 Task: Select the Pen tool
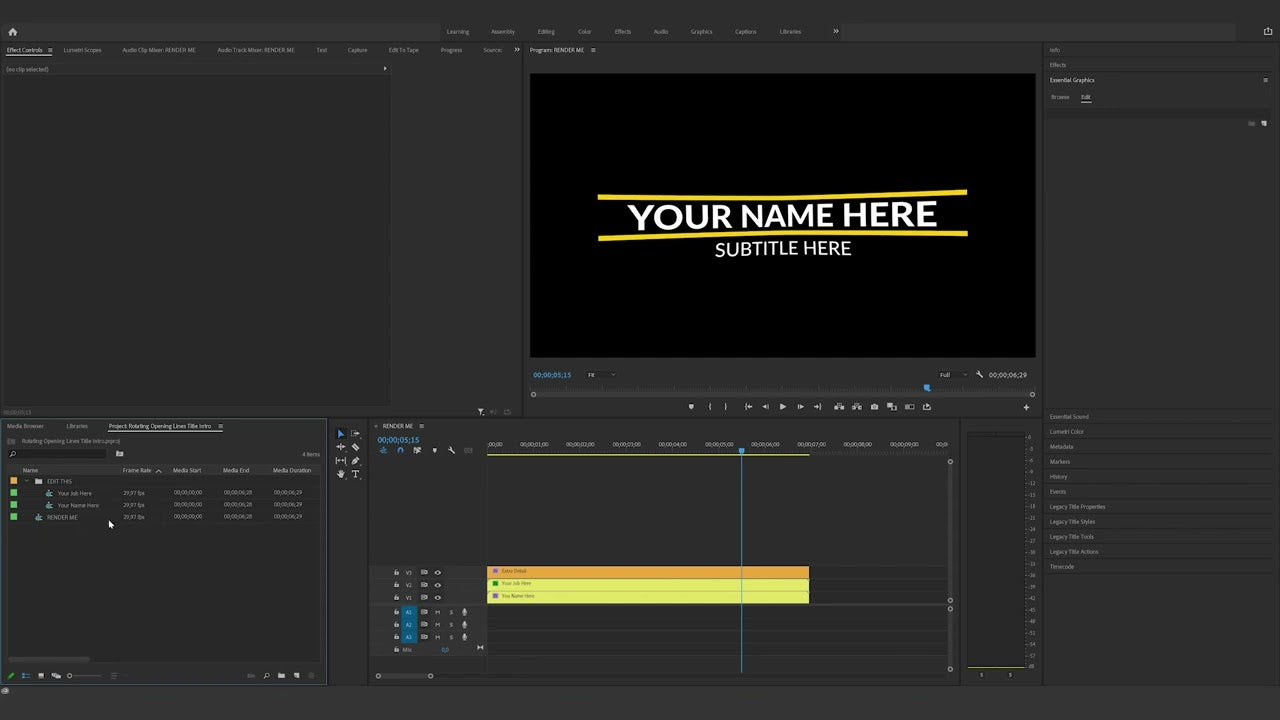[x=355, y=461]
